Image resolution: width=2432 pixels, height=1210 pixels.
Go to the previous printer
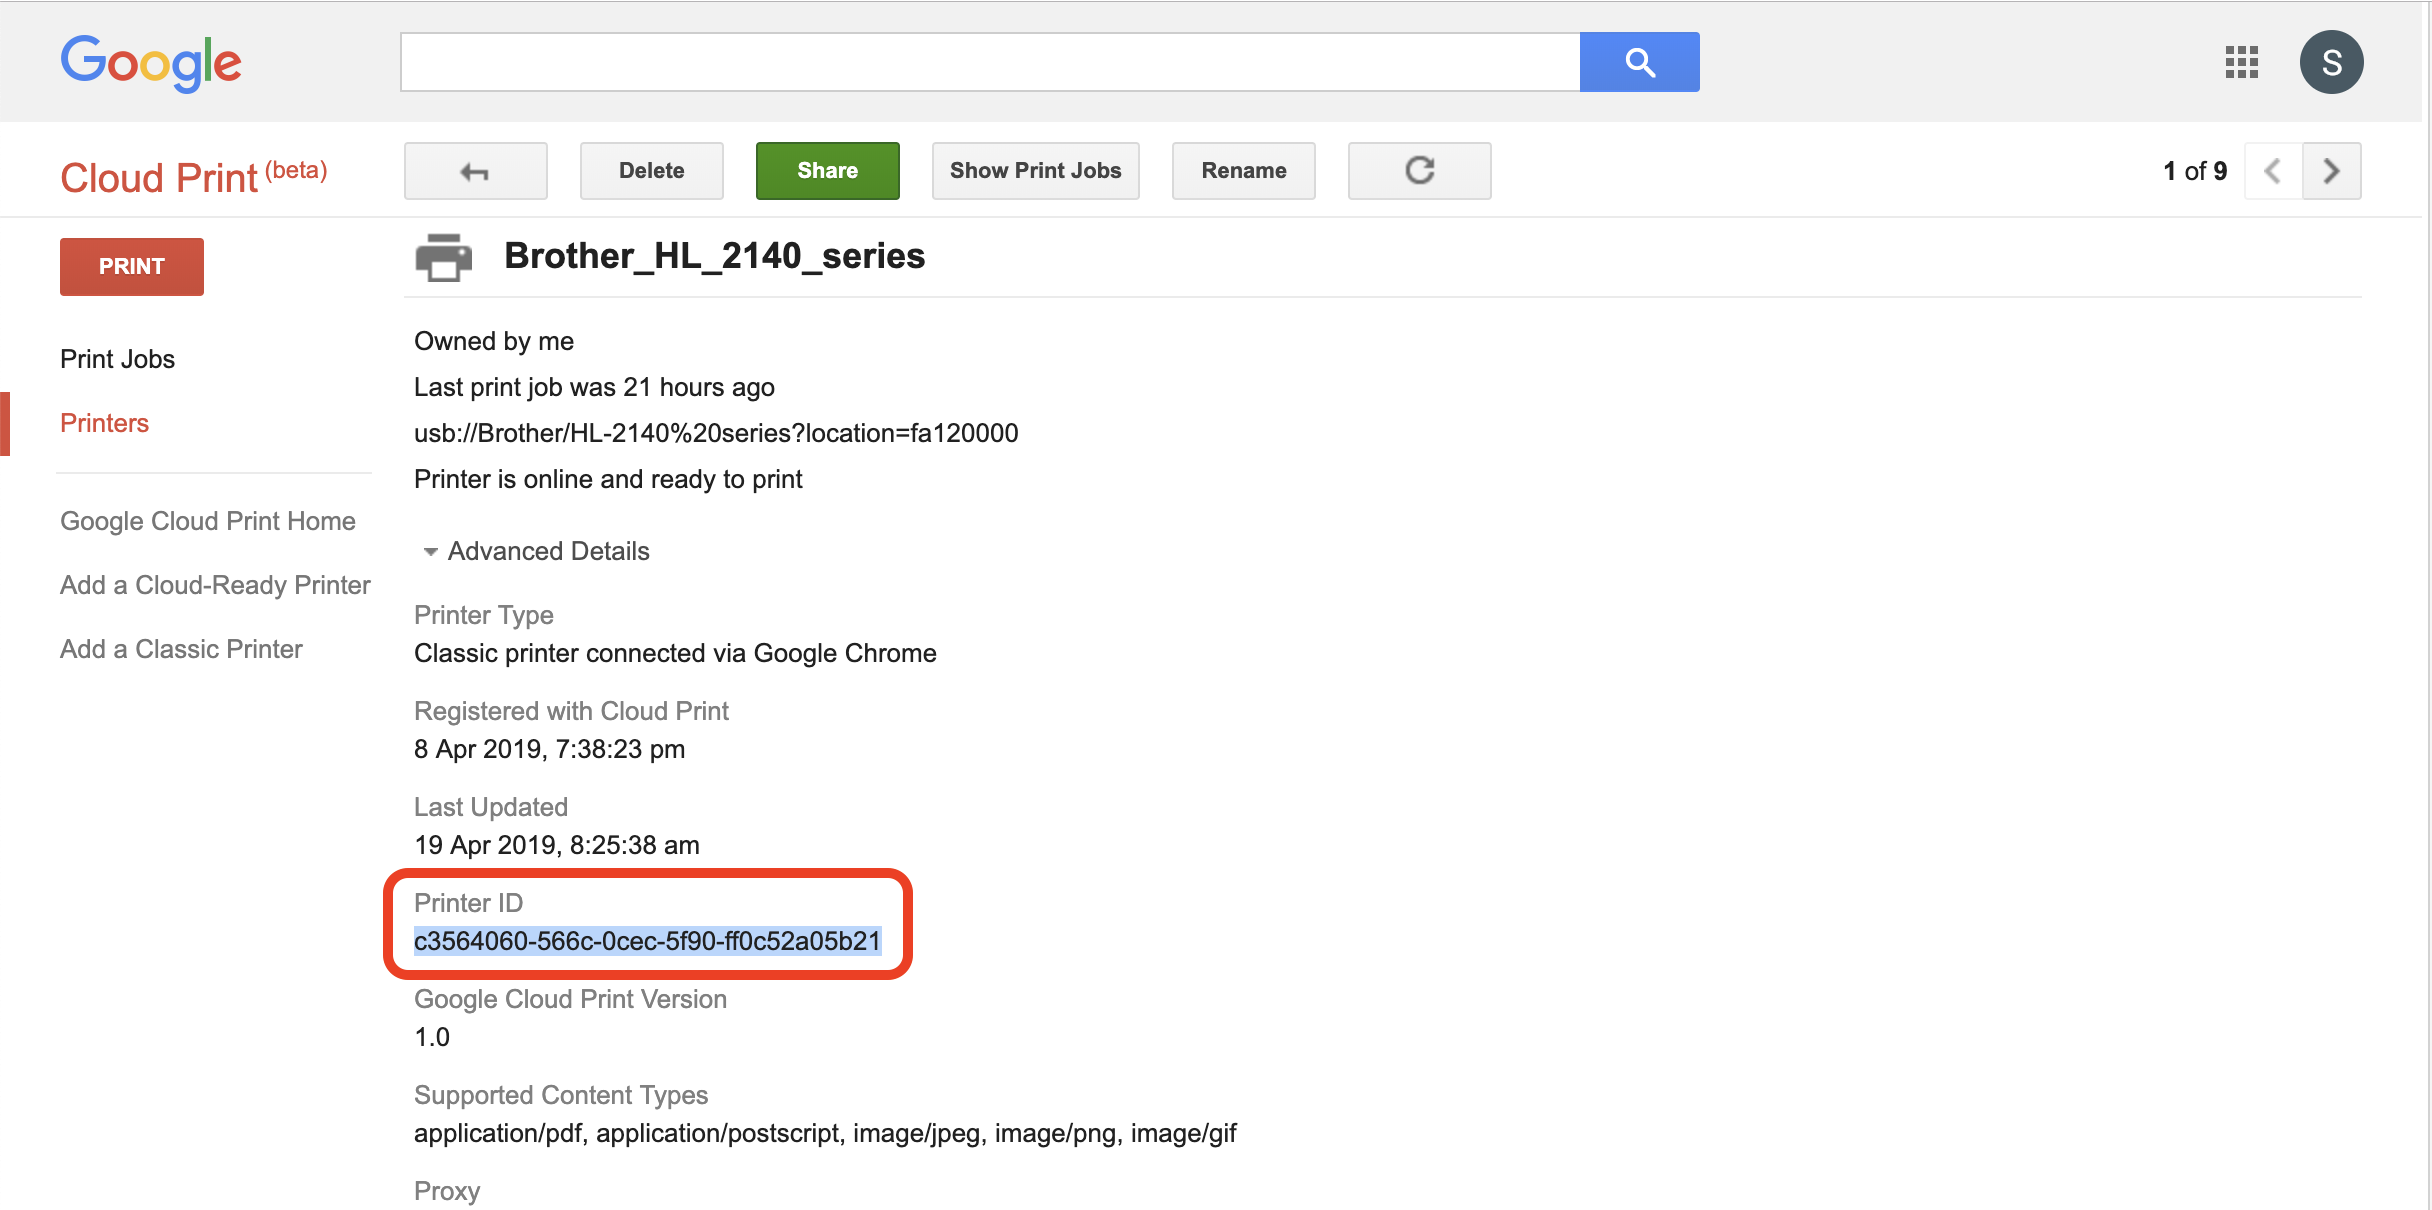click(2272, 171)
